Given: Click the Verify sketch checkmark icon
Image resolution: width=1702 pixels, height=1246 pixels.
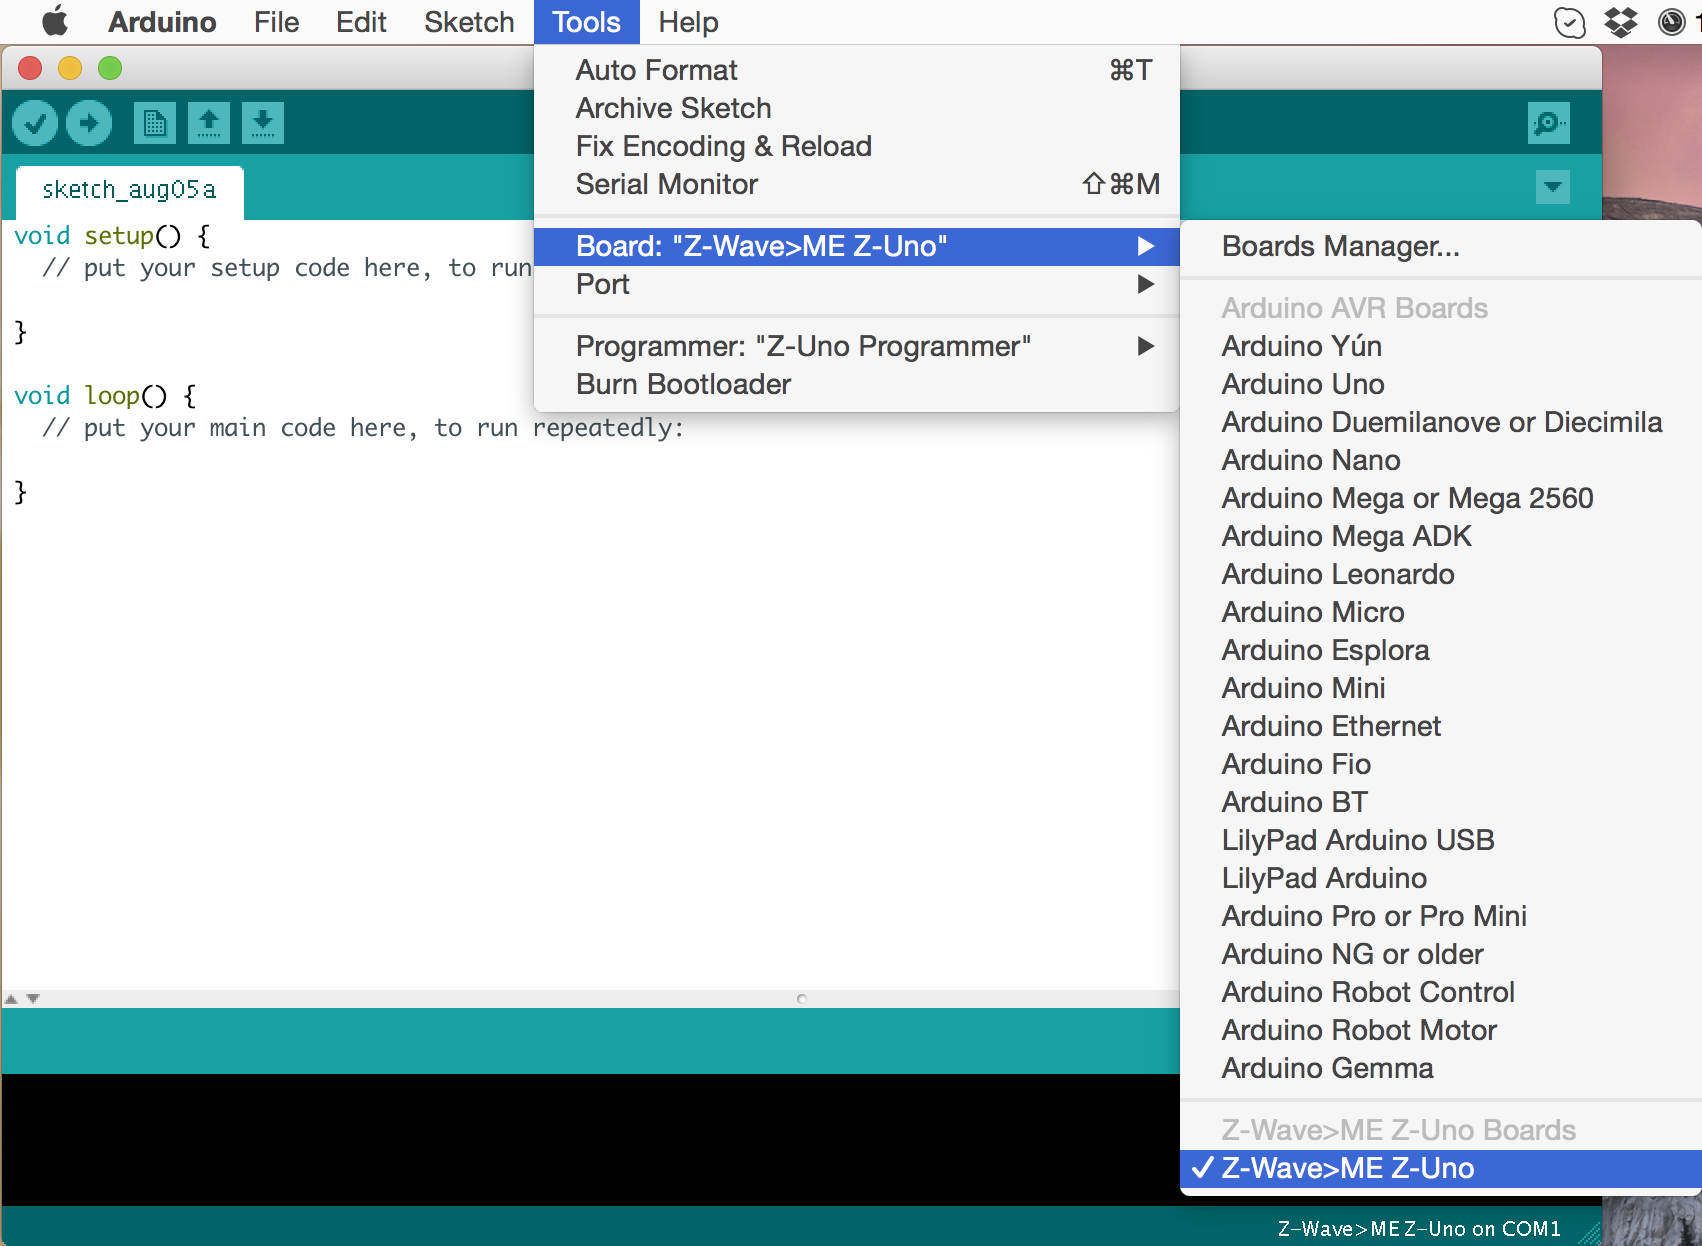Looking at the screenshot, I should pyautogui.click(x=35, y=123).
